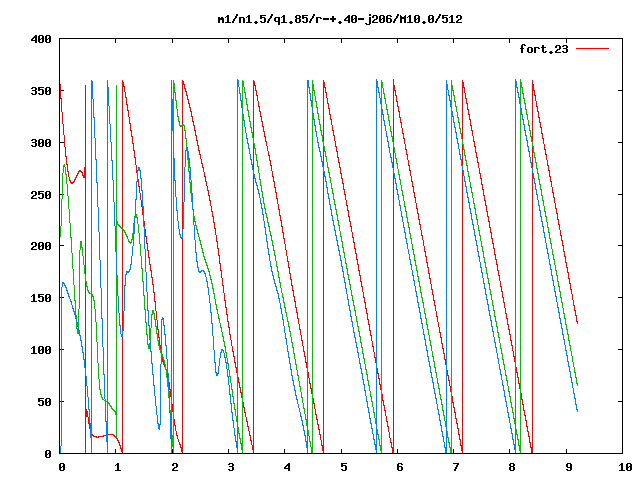Click x-axis label 3
640x480 pixels.
pos(231,467)
